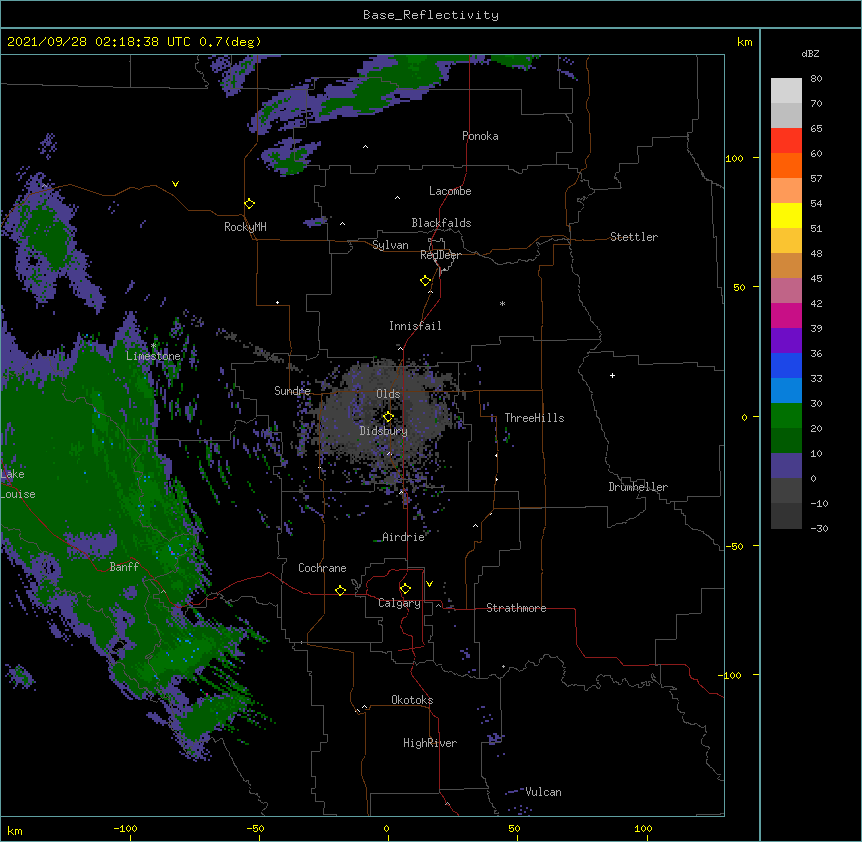Click the yellow diamond marker below Cochrane
Screen dimensions: 862x842
point(340,590)
